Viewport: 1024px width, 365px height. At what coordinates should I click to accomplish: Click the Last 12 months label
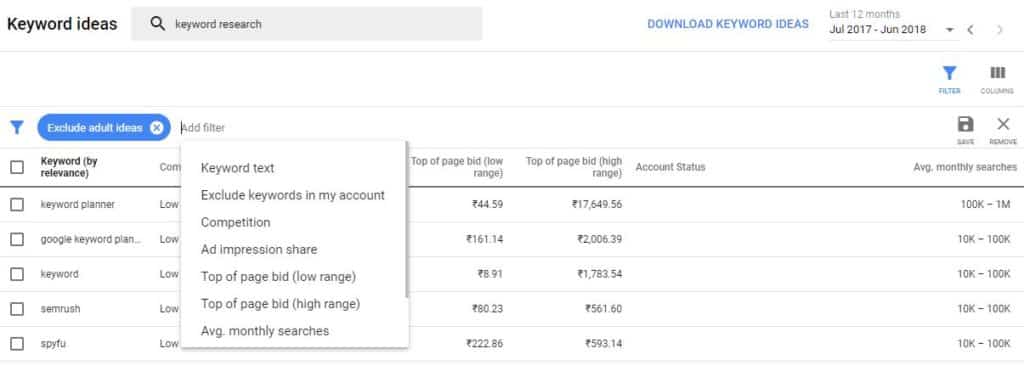pos(865,14)
